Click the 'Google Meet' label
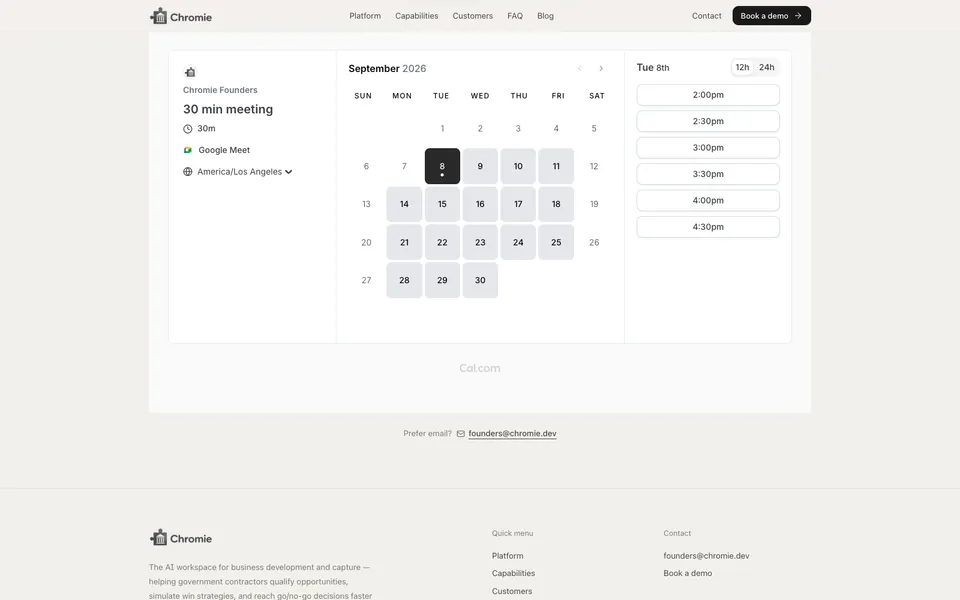Viewport: 960px width, 600px height. [224, 150]
